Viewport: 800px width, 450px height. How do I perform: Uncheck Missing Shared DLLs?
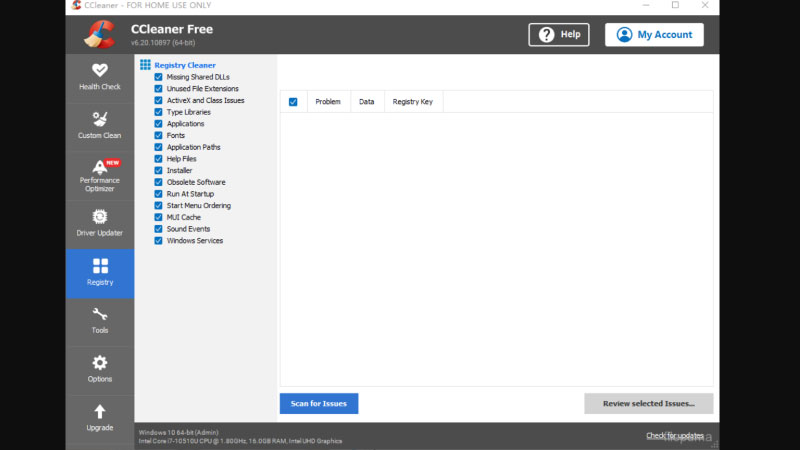158,77
